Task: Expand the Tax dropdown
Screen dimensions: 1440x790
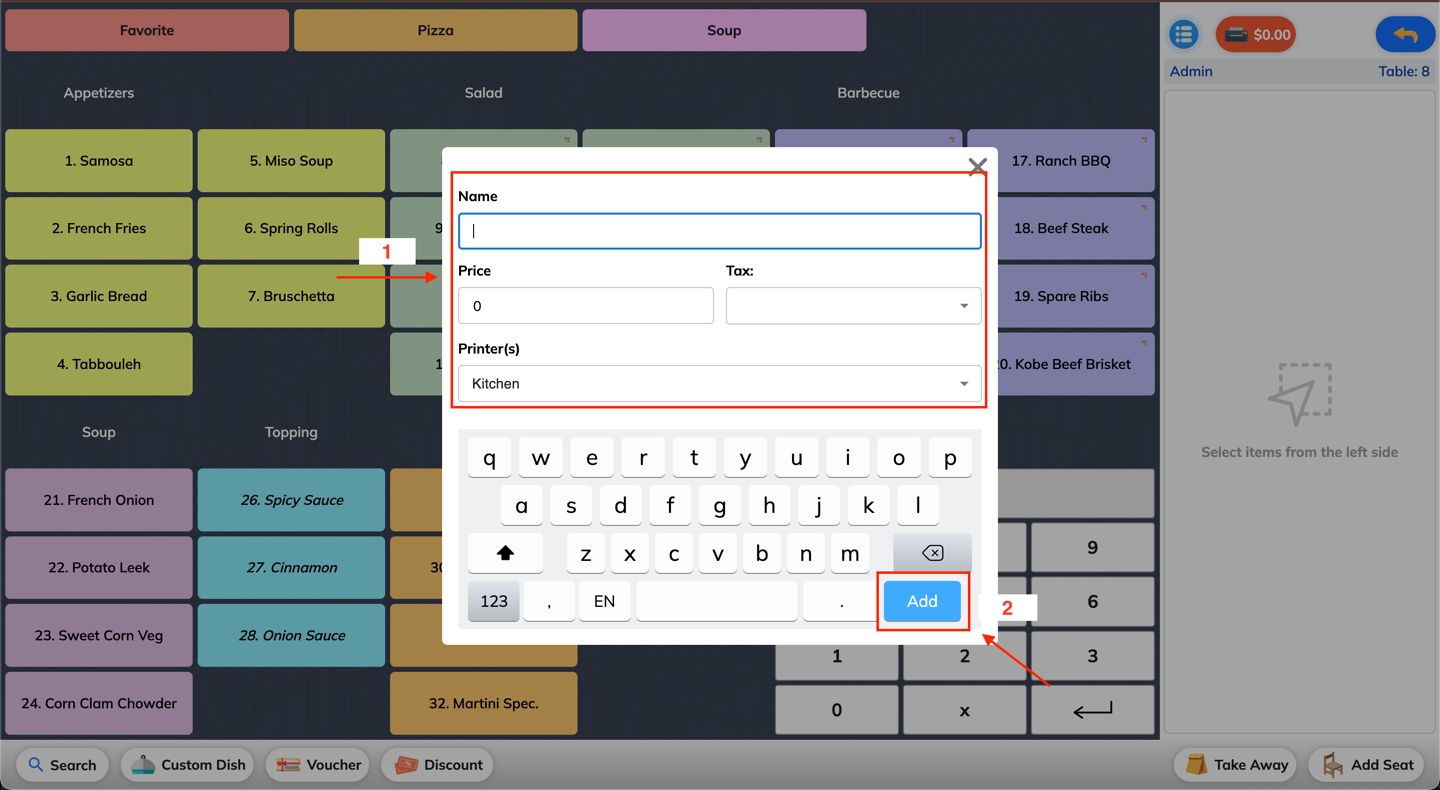Action: (853, 306)
